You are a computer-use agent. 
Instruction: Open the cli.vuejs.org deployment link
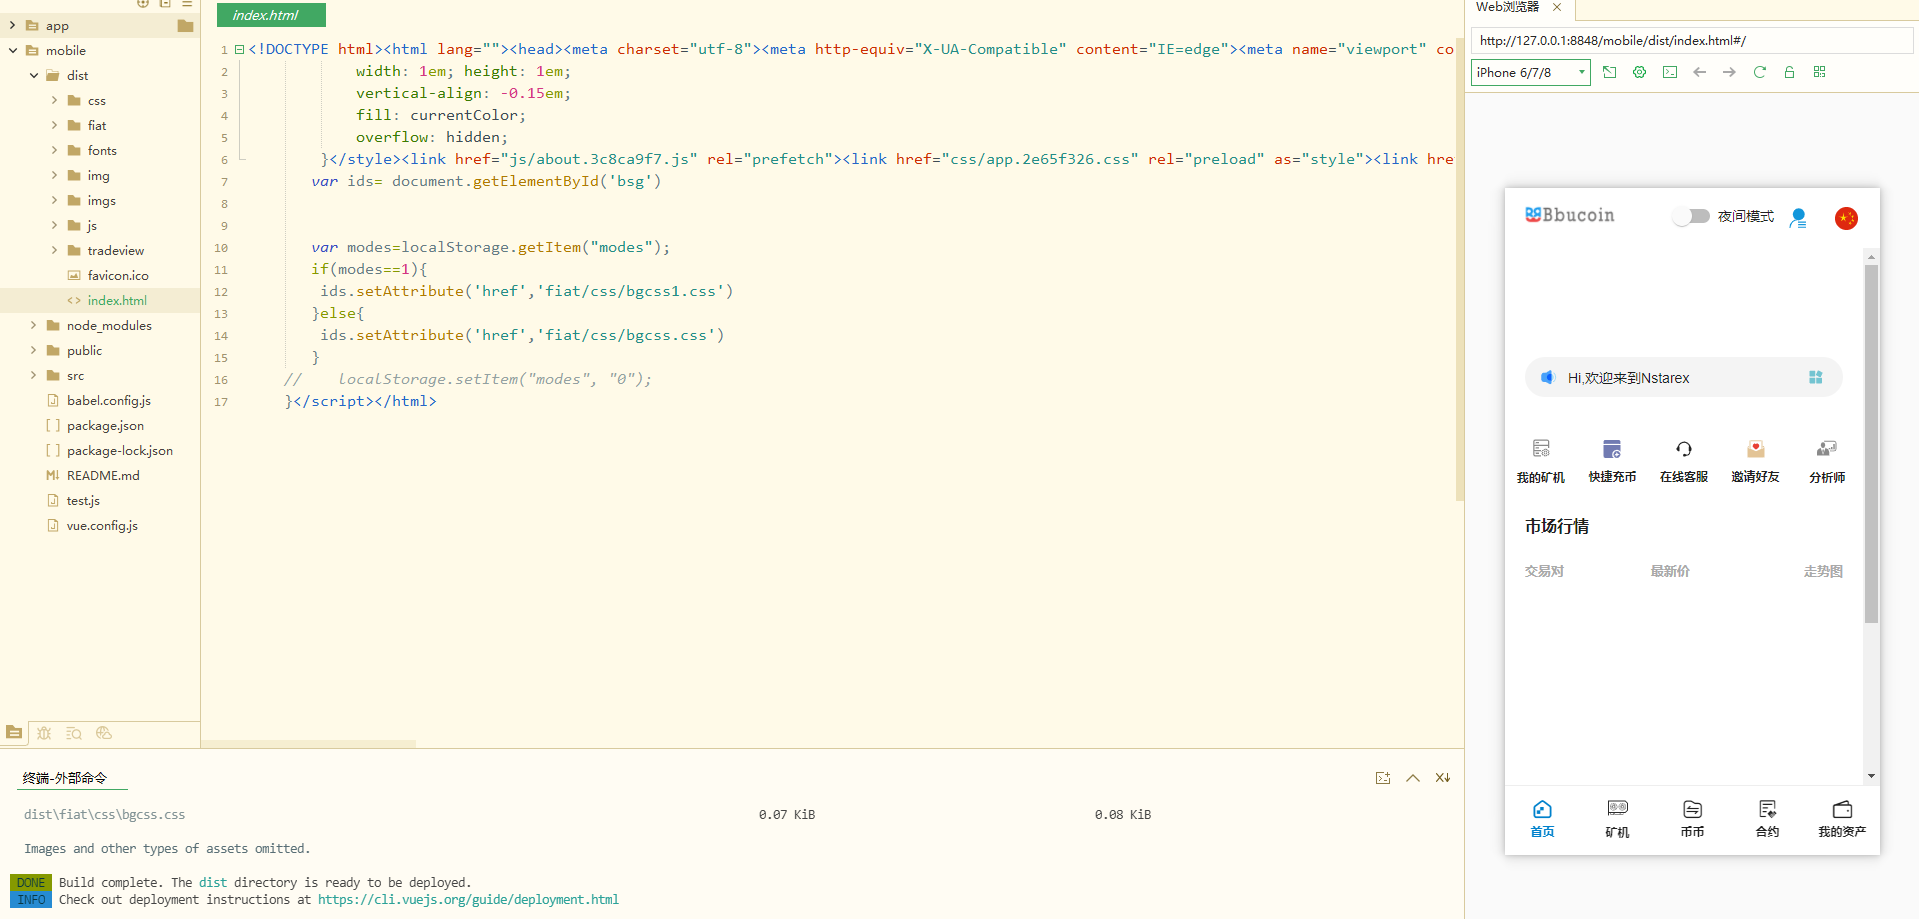pos(468,900)
